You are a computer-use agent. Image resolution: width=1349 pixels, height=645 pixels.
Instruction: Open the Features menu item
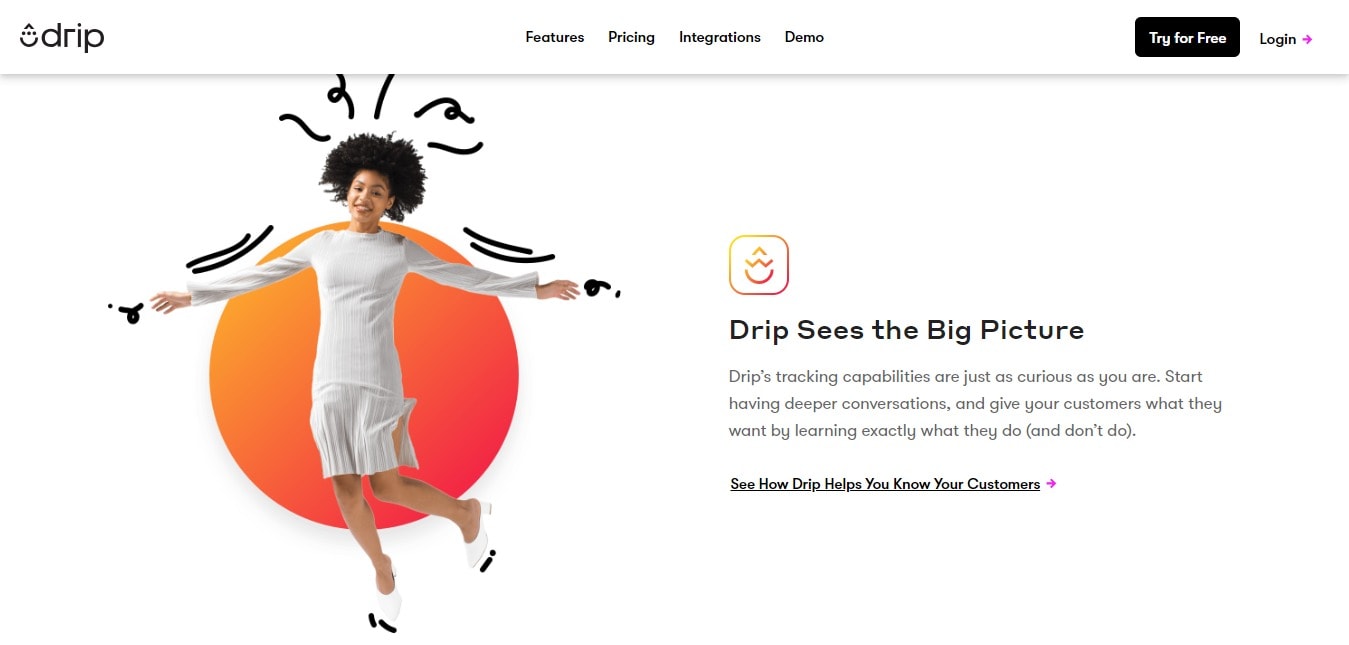coord(555,37)
